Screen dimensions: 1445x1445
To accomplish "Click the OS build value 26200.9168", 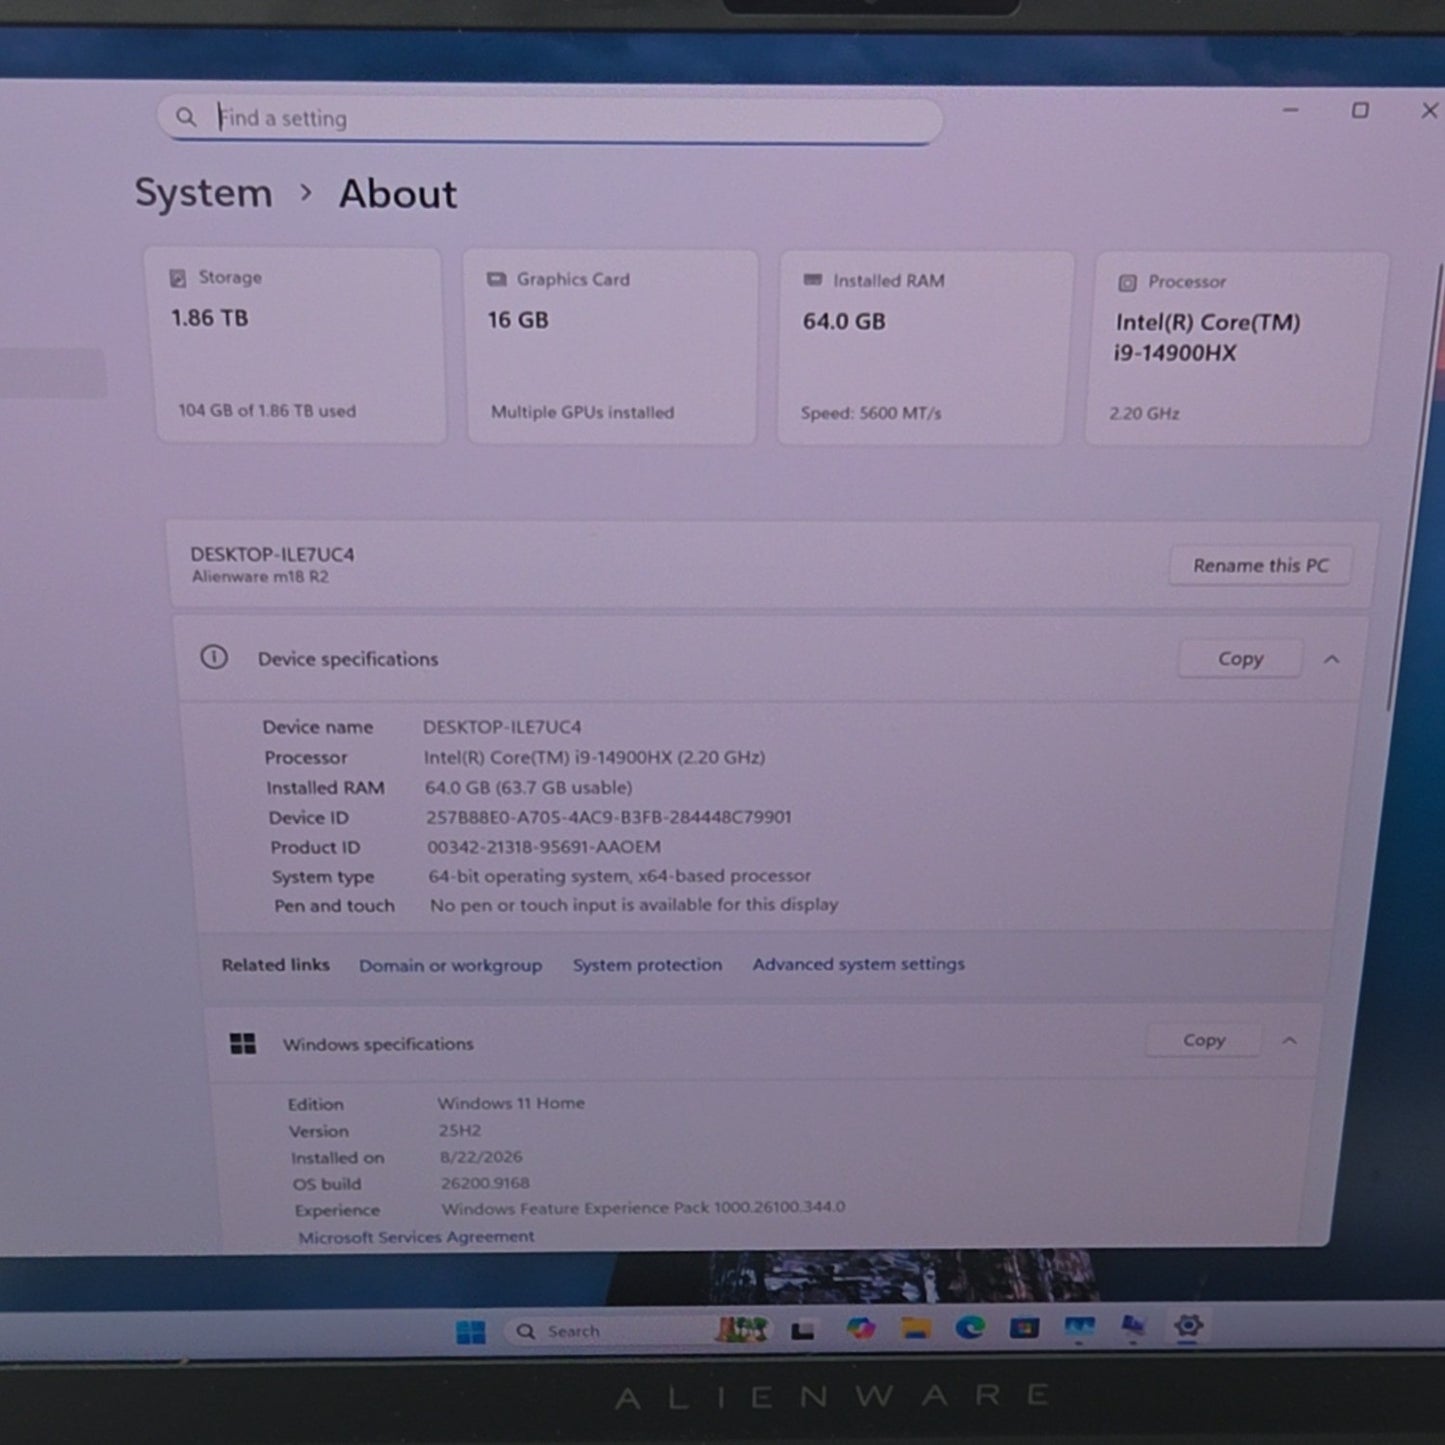I will 485,1183.
